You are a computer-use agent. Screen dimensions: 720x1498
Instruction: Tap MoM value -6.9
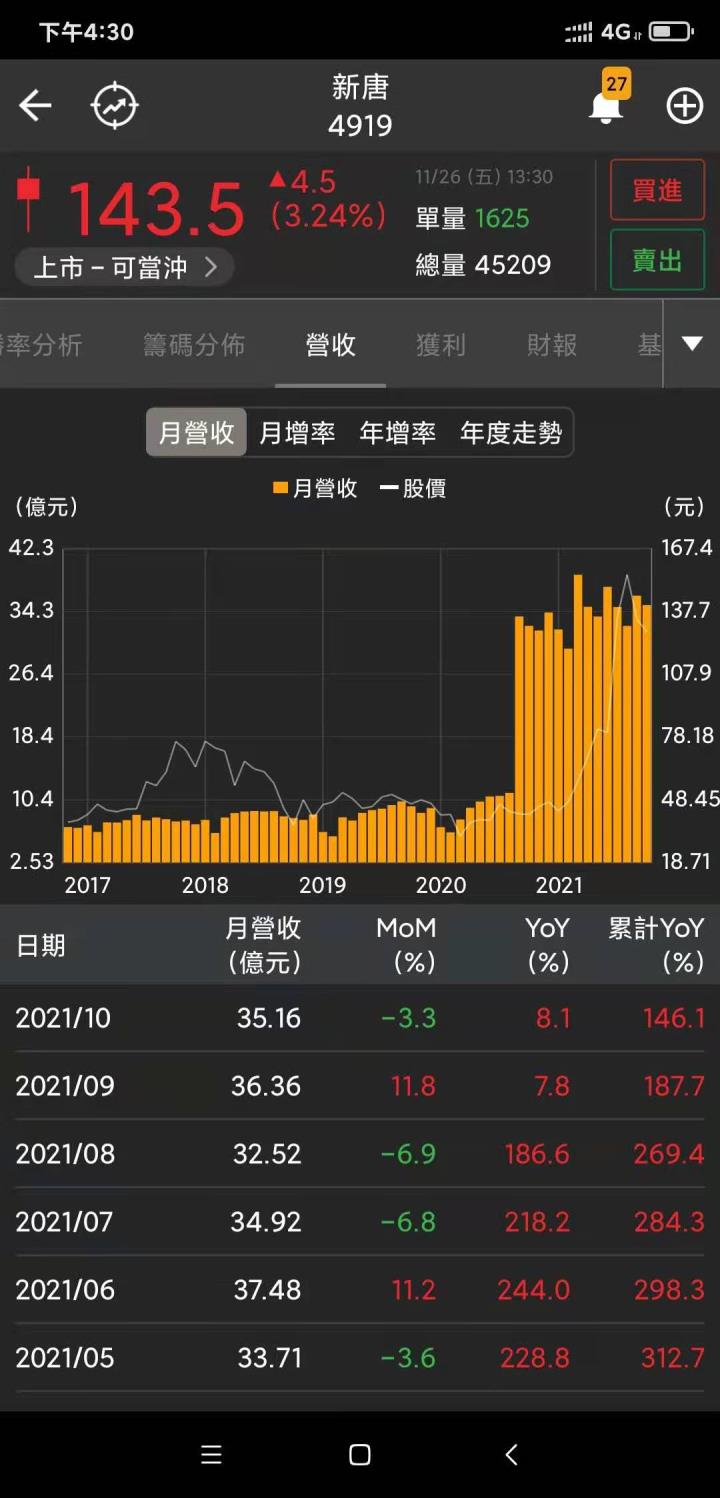408,1154
